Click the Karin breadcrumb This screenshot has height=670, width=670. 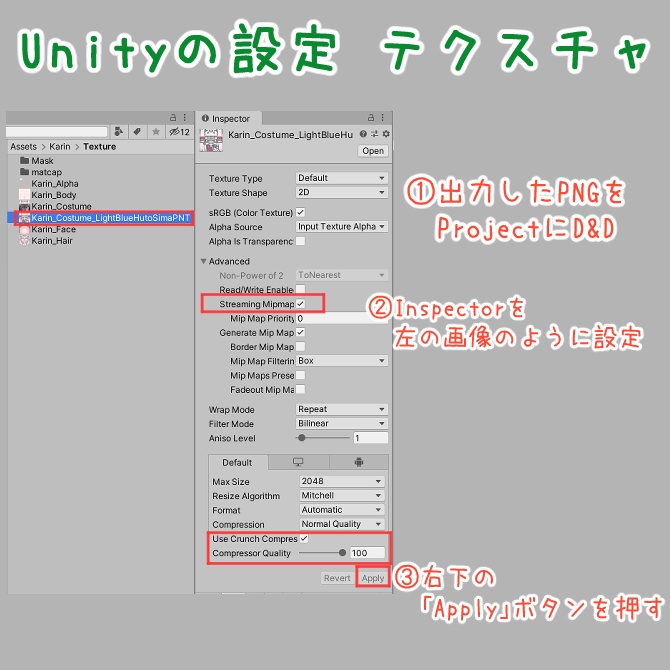tap(60, 147)
